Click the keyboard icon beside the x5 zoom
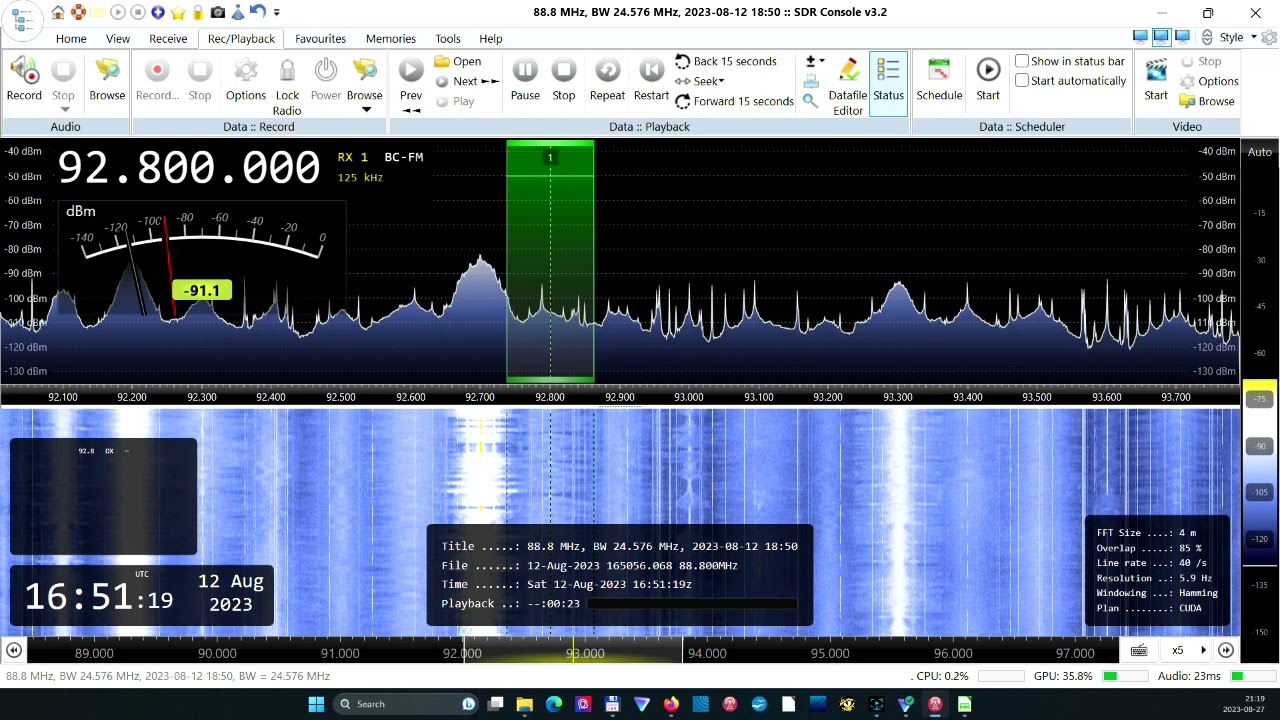 (x=1138, y=650)
